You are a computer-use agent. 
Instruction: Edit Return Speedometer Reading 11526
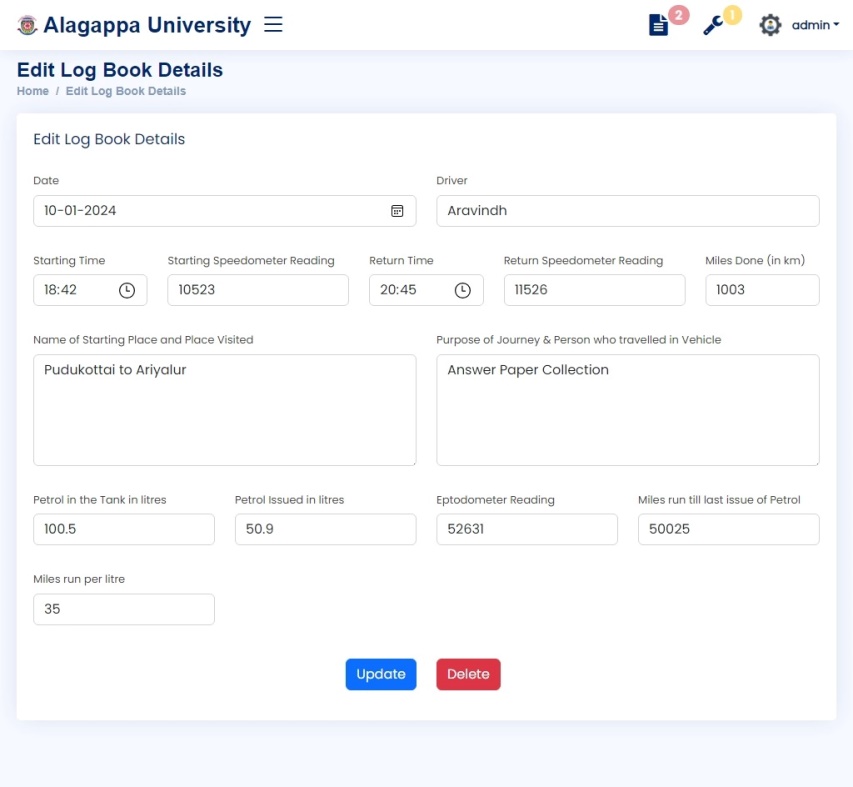(595, 290)
